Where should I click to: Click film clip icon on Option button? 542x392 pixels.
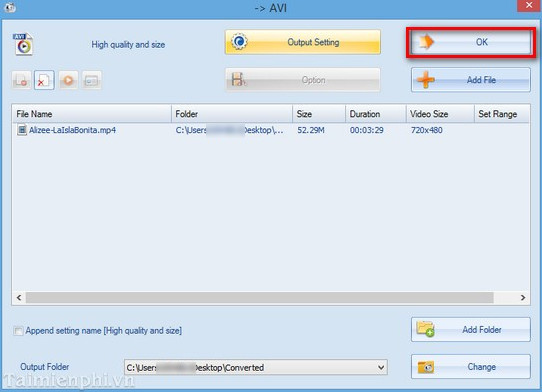[239, 80]
